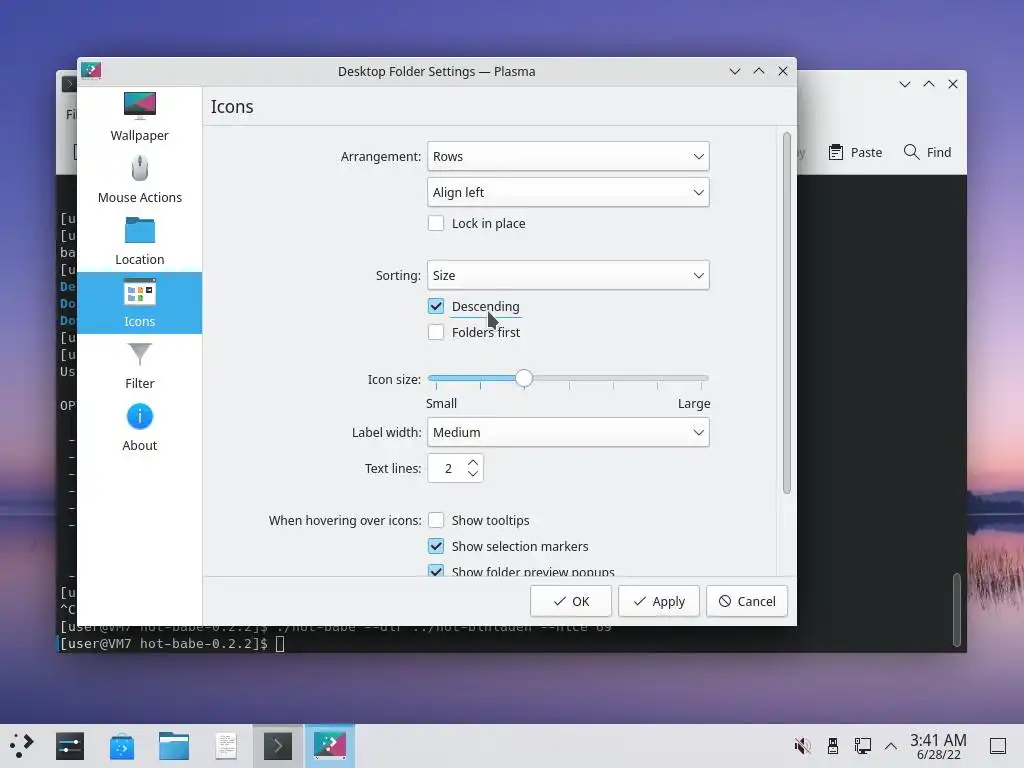The image size is (1024, 768).
Task: Click the Konsole window scrollbar
Action: pyautogui.click(x=957, y=610)
